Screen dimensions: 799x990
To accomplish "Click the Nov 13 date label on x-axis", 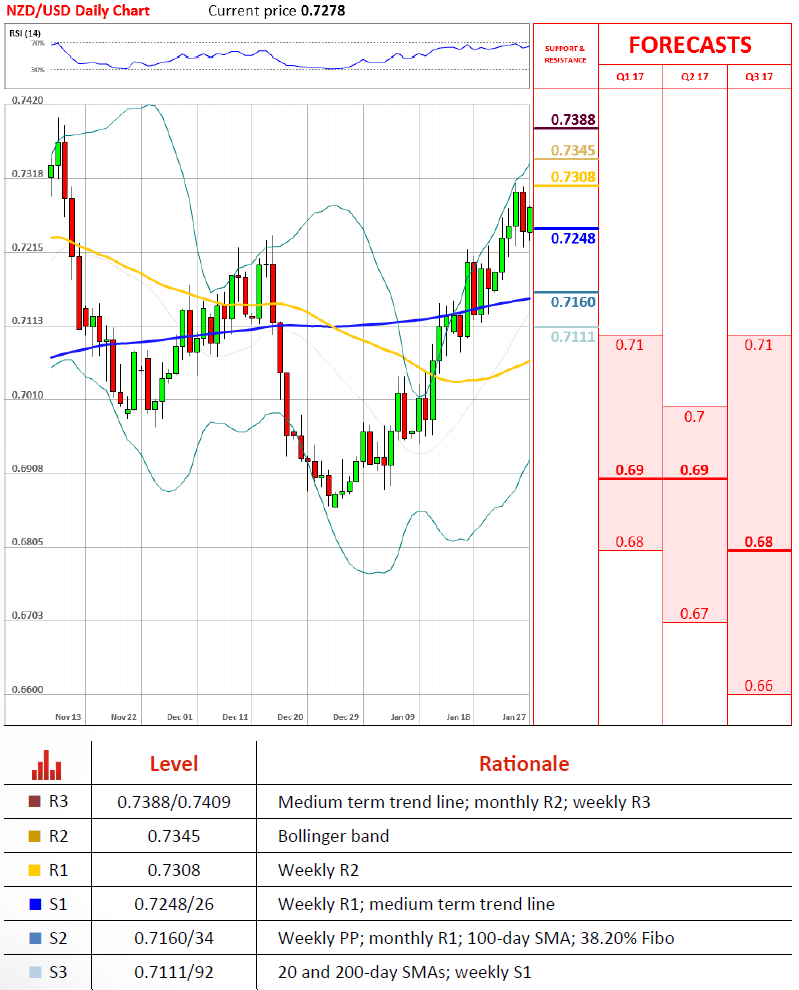I will point(68,717).
